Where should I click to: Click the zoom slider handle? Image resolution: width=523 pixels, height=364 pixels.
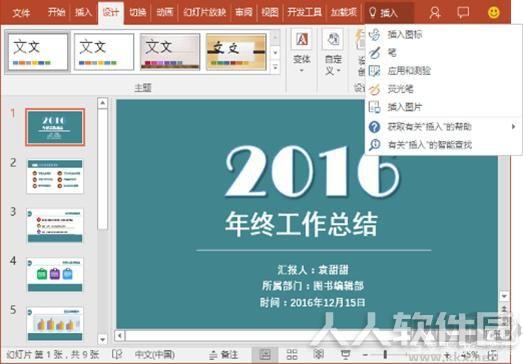click(x=385, y=355)
